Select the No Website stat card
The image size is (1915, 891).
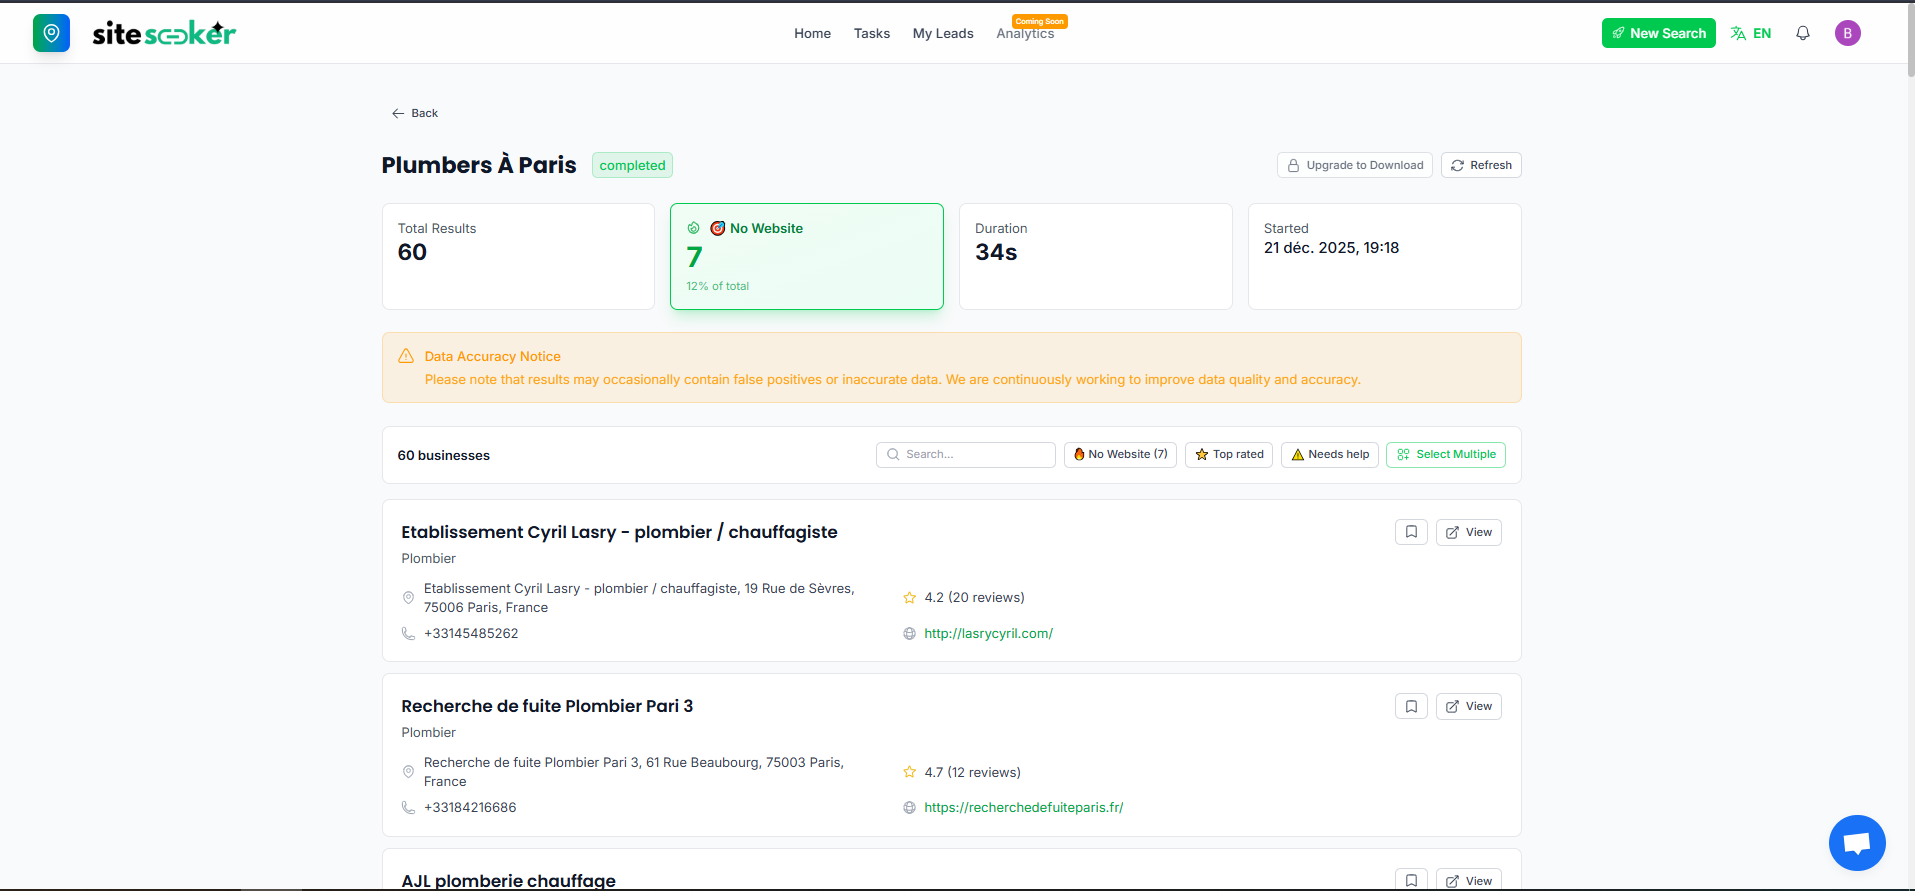click(x=807, y=256)
